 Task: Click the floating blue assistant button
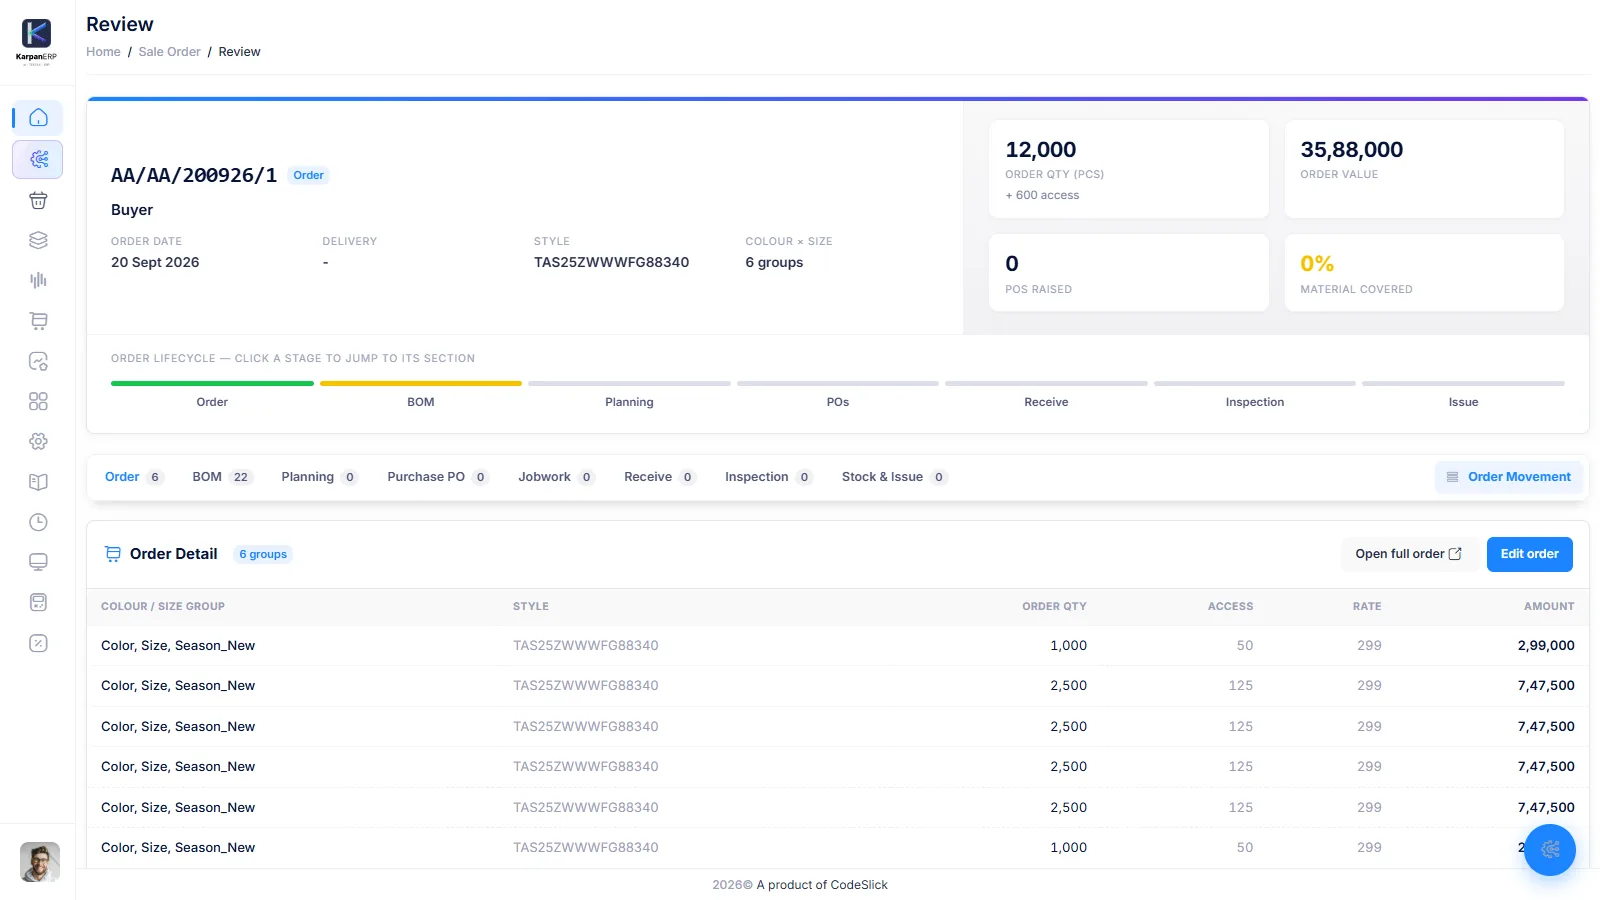[1550, 849]
